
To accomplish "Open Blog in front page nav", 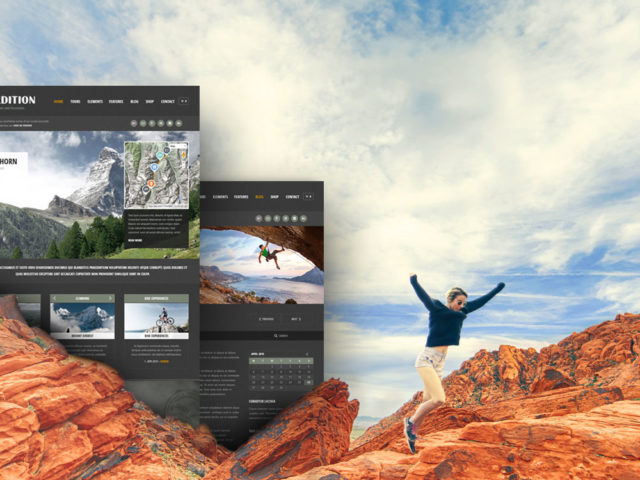I will click(x=134, y=101).
